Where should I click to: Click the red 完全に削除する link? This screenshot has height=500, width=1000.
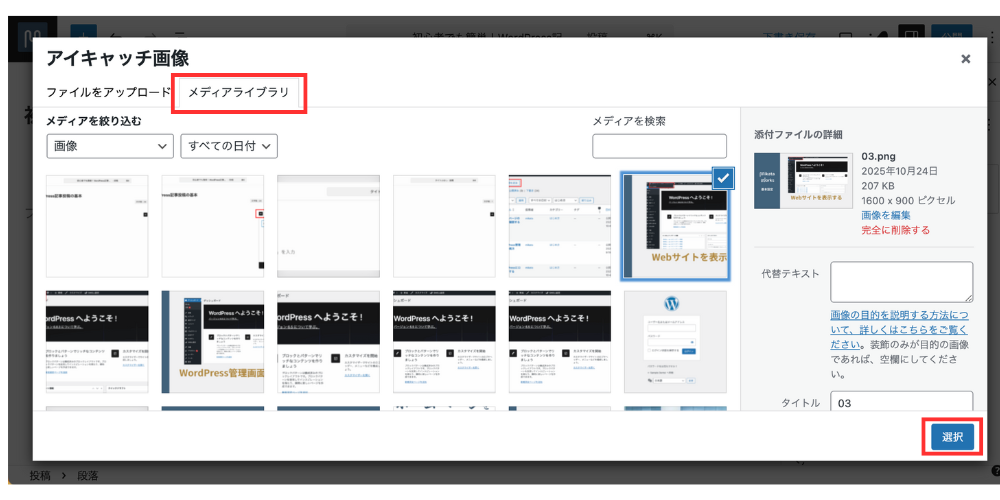(x=895, y=230)
